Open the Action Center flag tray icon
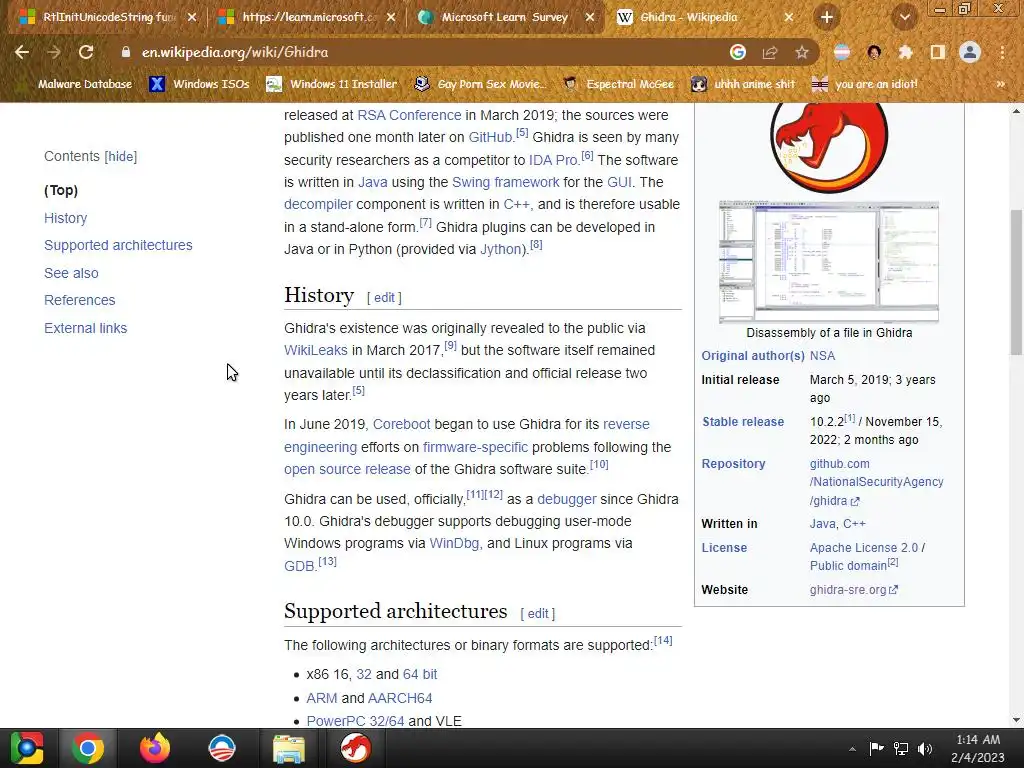The height and width of the screenshot is (768, 1024). point(876,749)
